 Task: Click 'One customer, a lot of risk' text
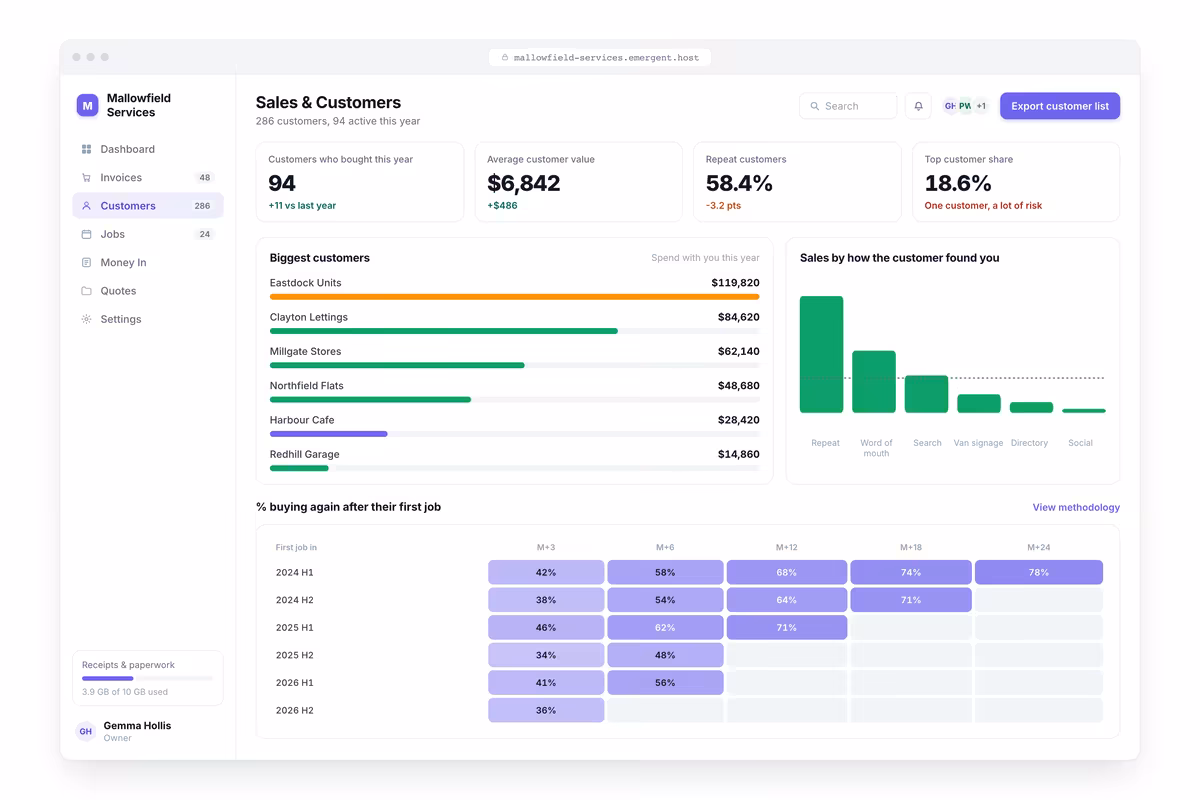pos(983,206)
